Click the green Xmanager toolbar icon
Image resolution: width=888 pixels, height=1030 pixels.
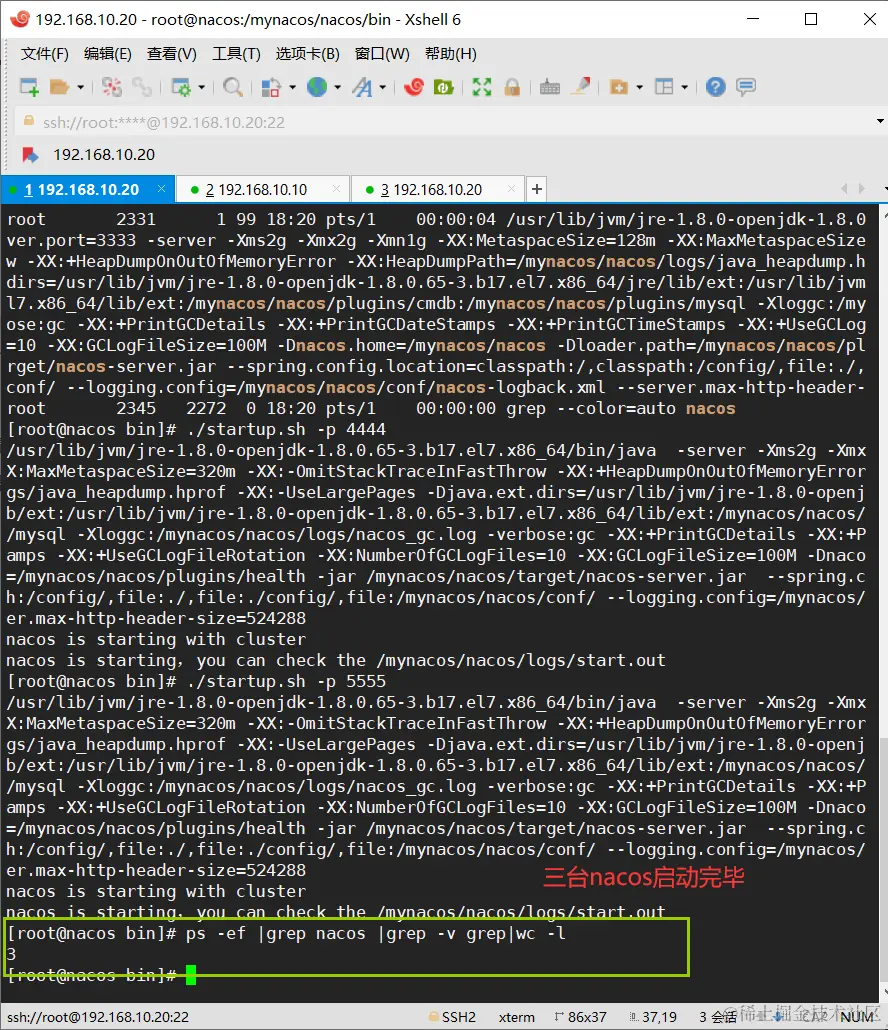pyautogui.click(x=444, y=87)
